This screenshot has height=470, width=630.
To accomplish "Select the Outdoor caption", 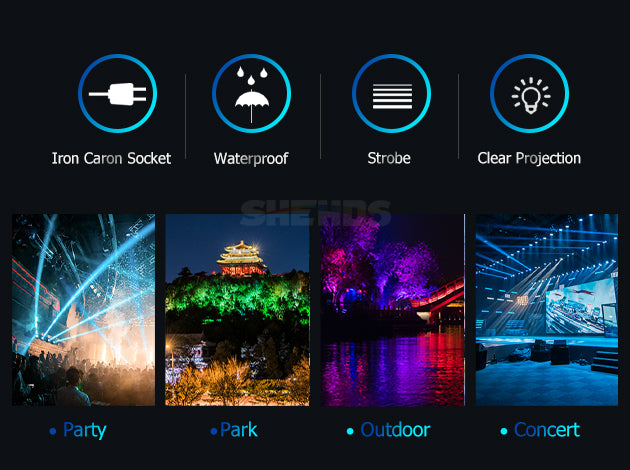I will click(395, 430).
